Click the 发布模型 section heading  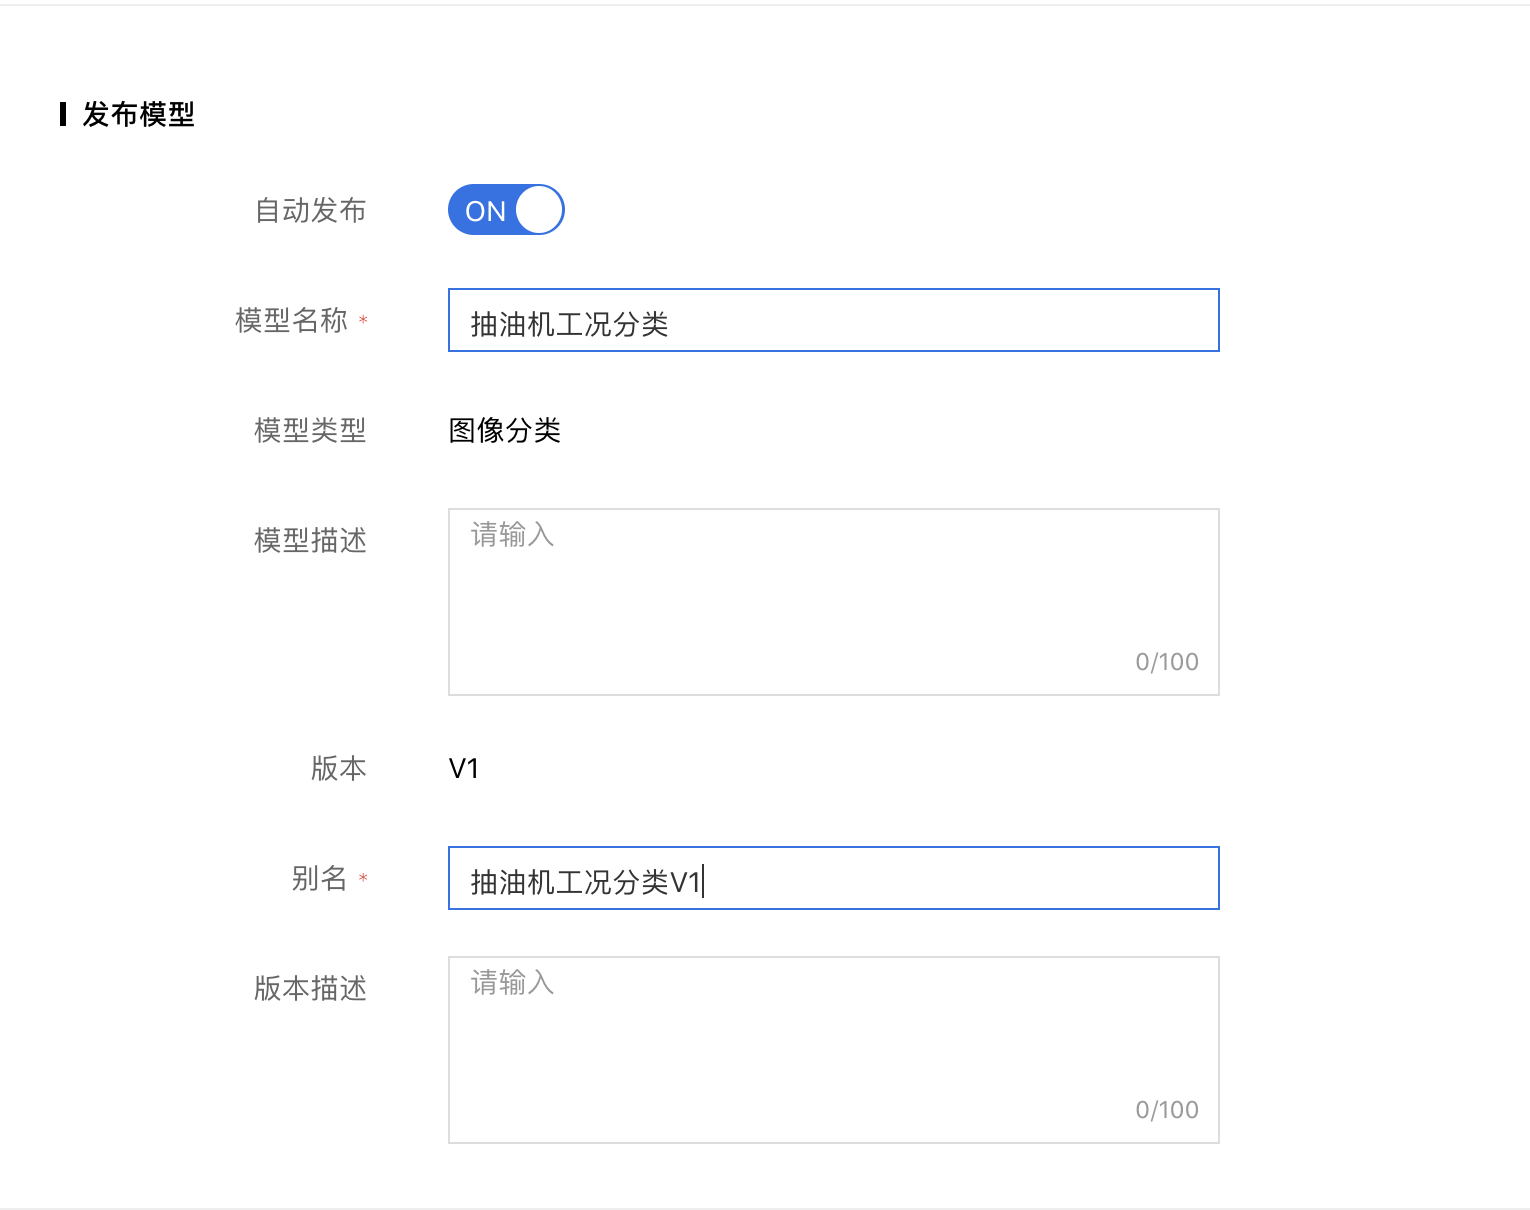[138, 114]
